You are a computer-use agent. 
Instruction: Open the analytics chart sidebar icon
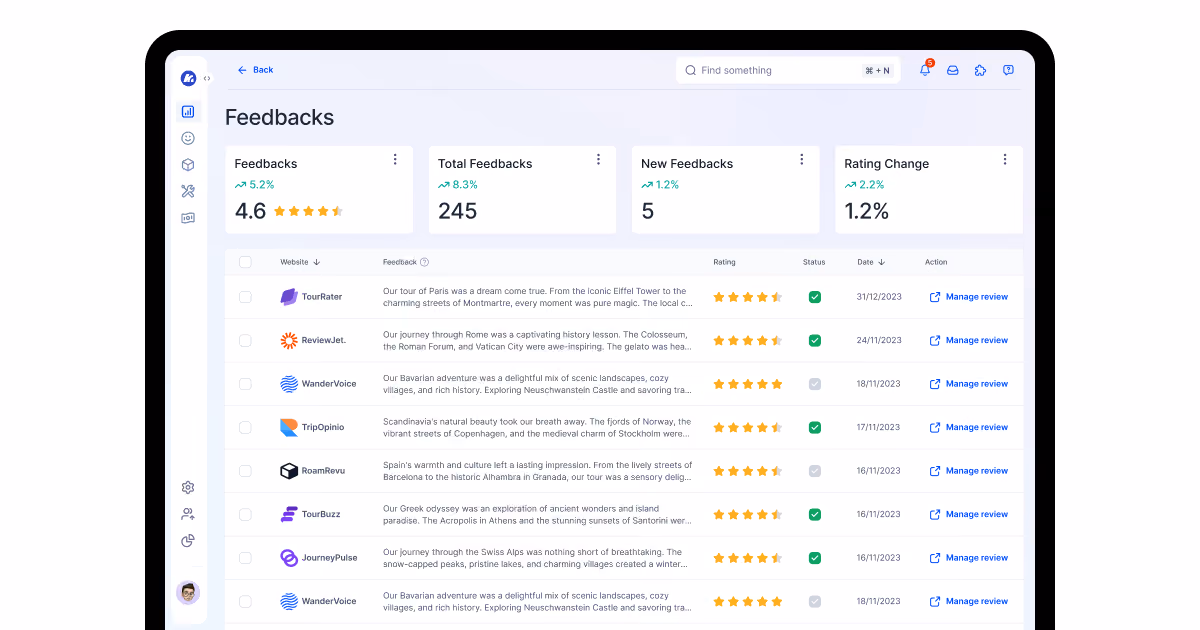(x=188, y=112)
